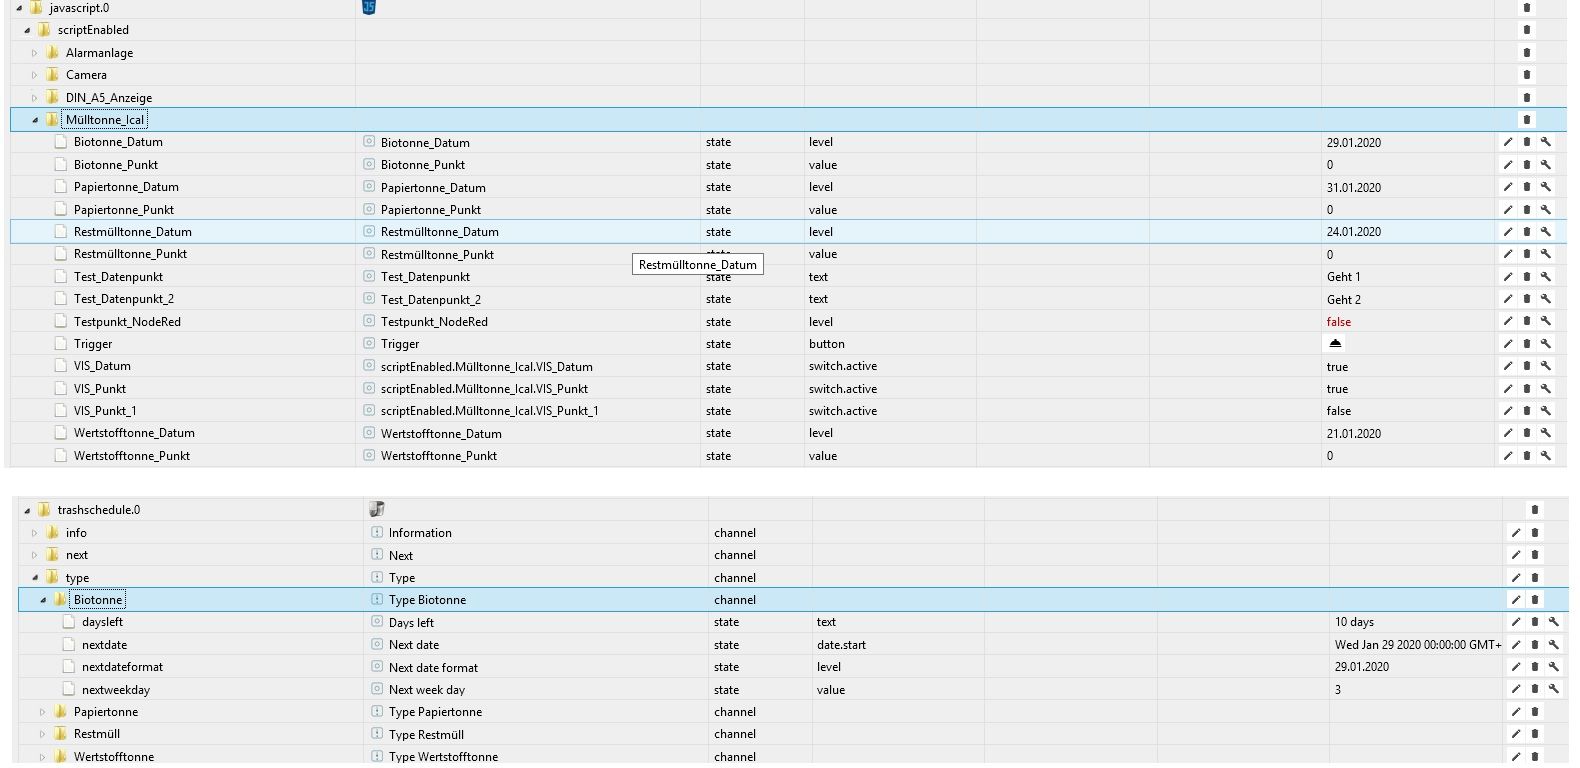Edit the Test_Datenpunkt object

(1508, 276)
